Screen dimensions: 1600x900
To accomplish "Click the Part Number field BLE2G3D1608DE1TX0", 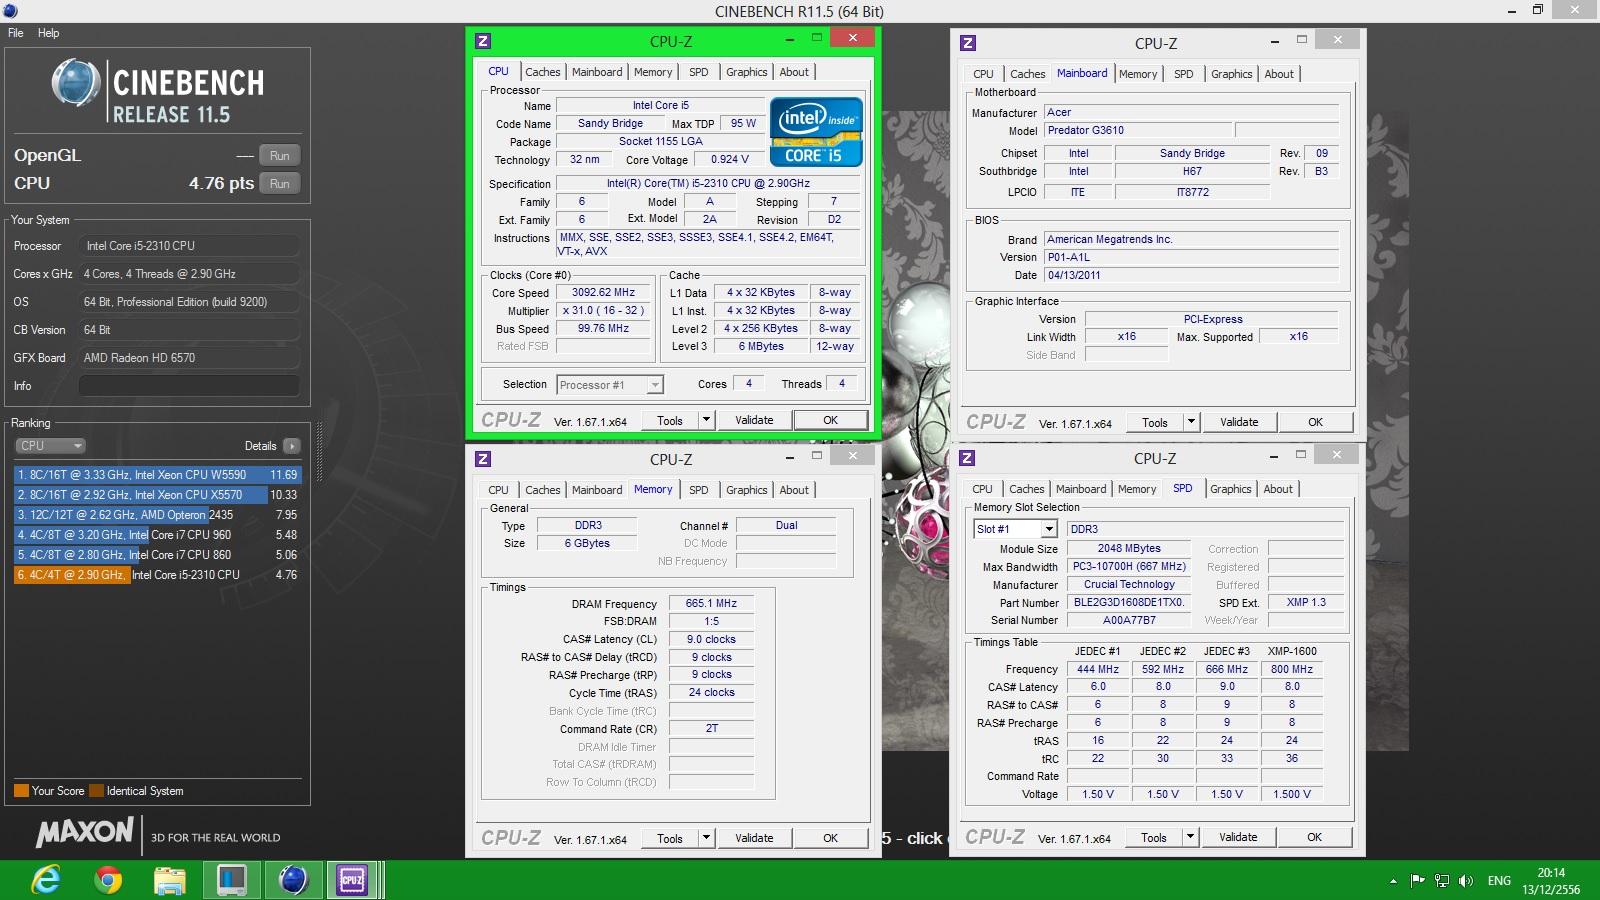I will (1129, 603).
